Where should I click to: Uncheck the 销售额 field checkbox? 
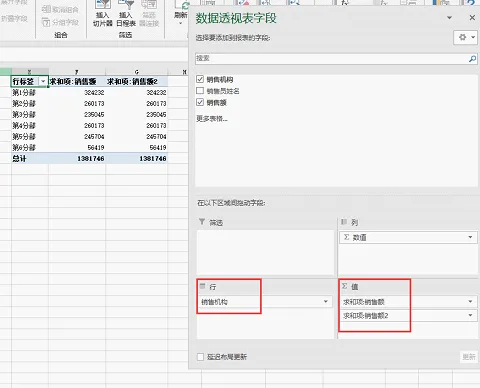pyautogui.click(x=200, y=102)
